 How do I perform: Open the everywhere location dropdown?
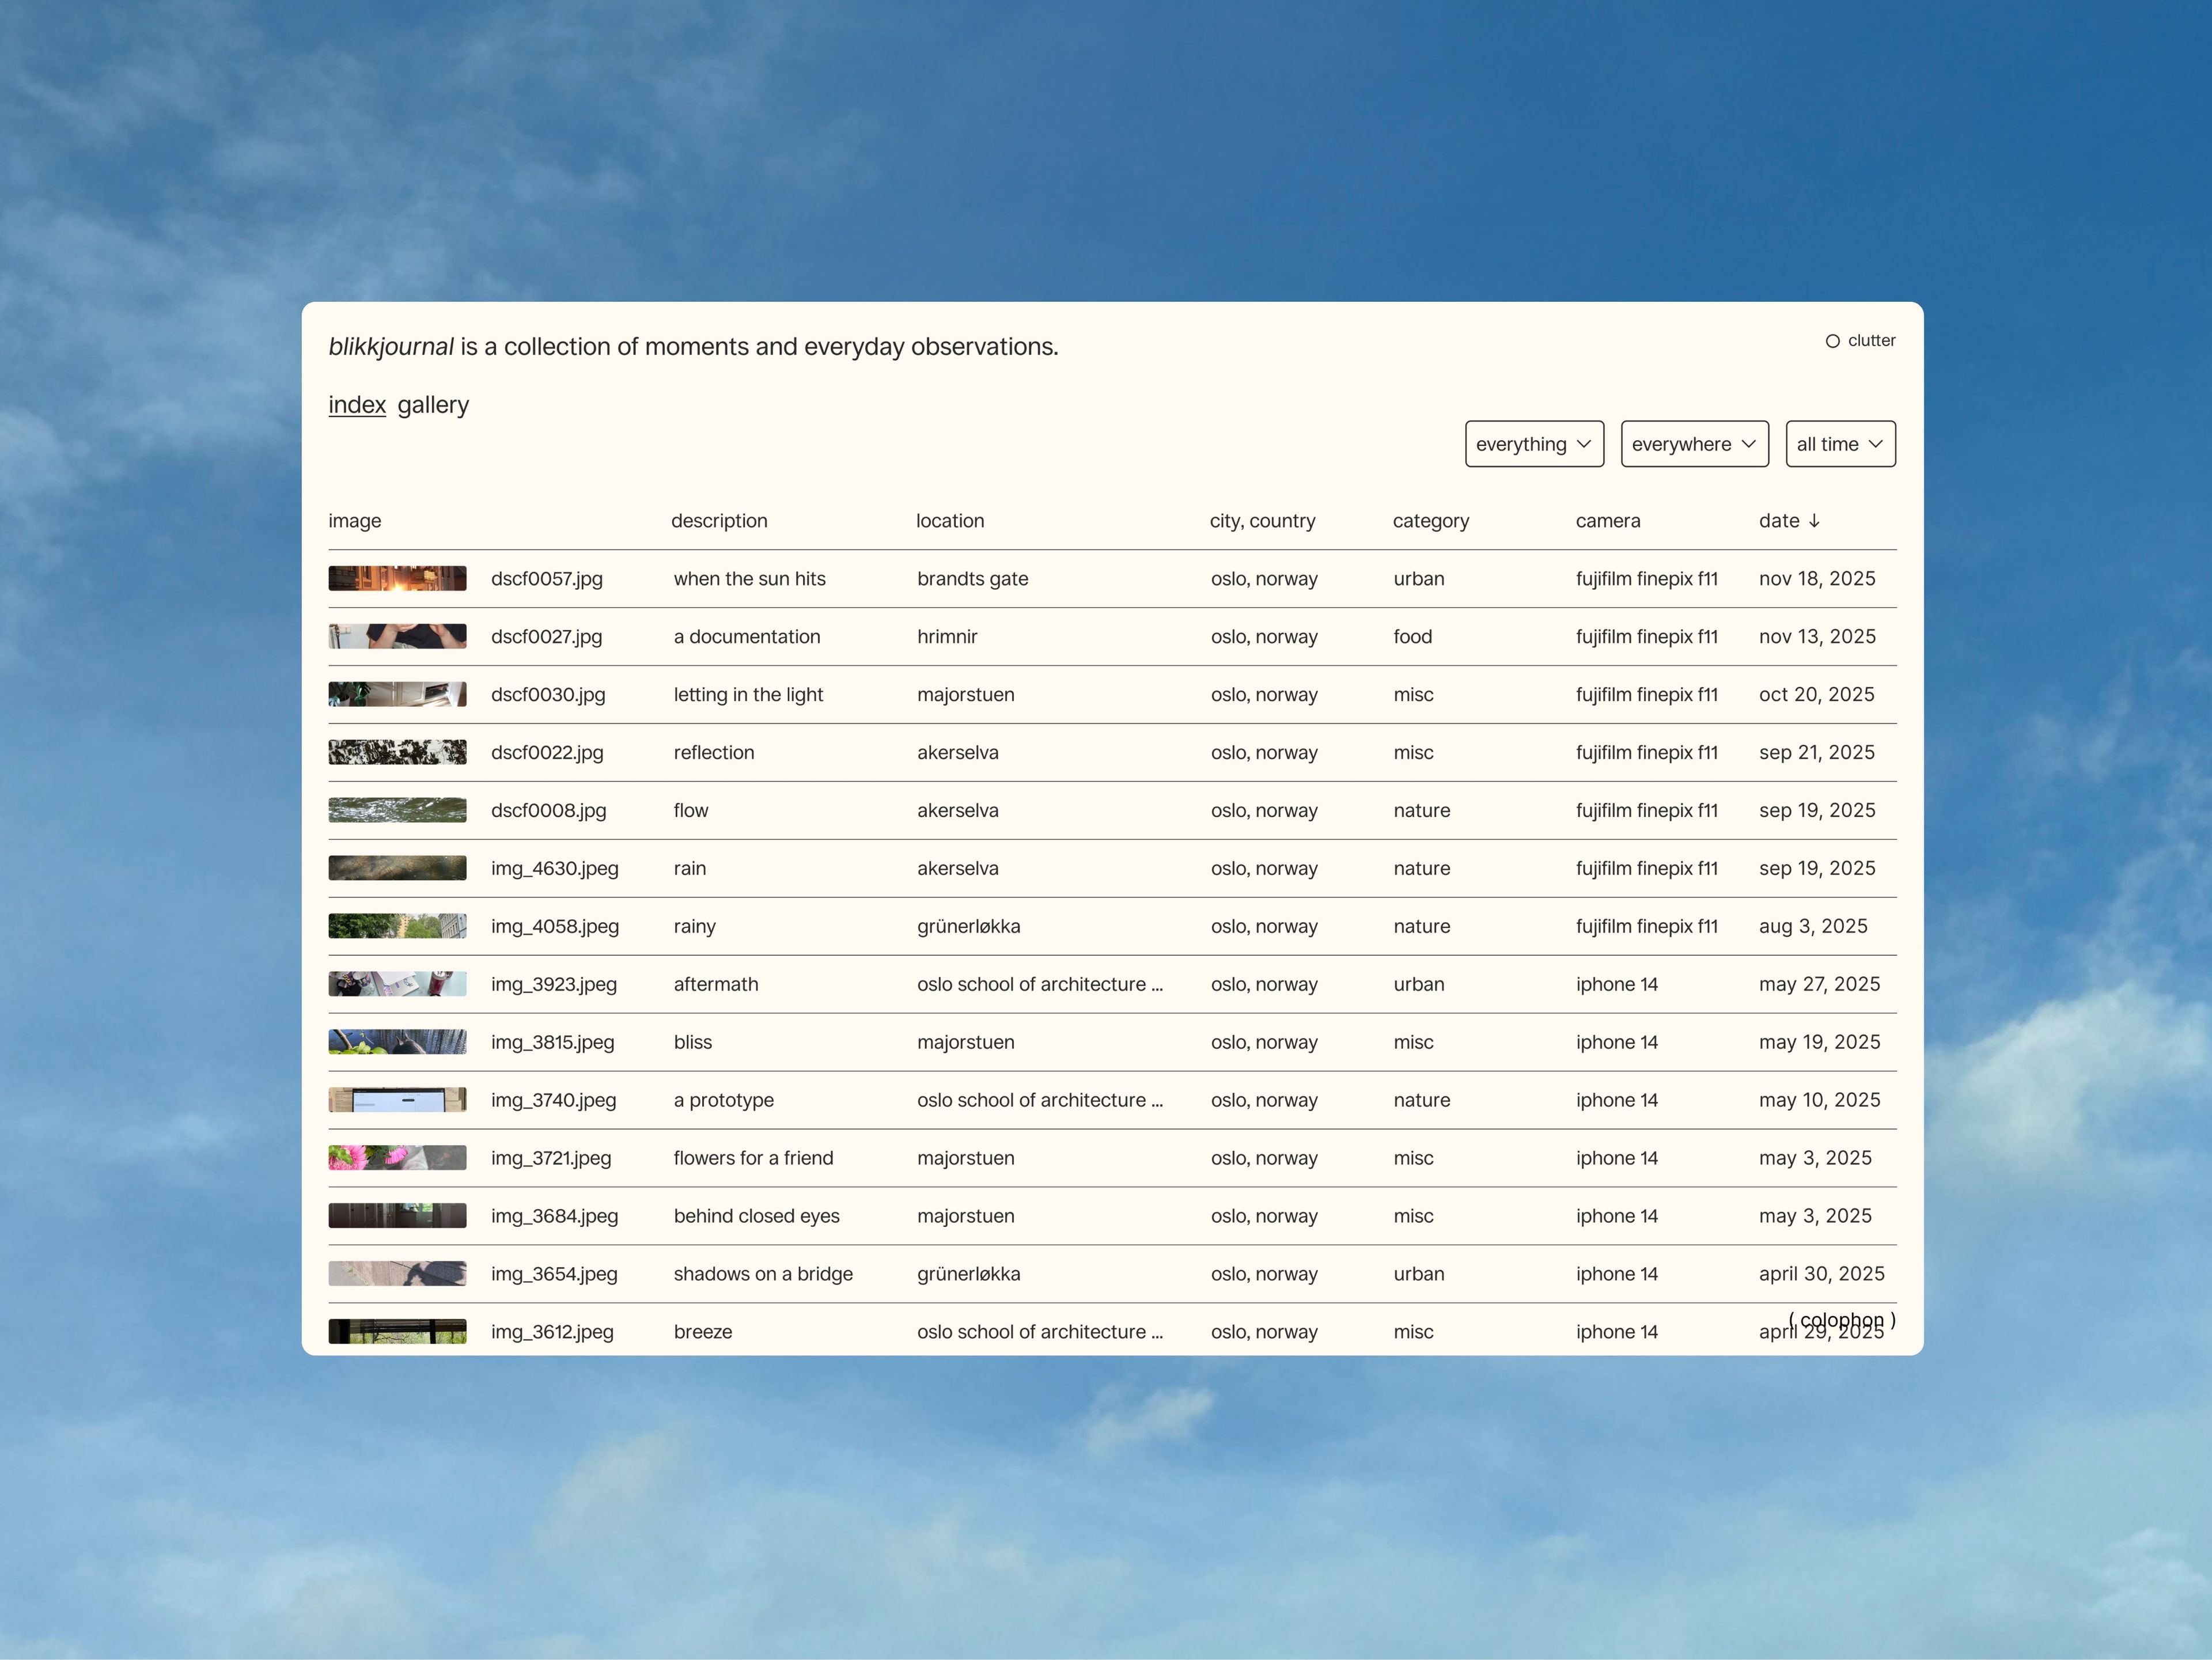click(1694, 444)
